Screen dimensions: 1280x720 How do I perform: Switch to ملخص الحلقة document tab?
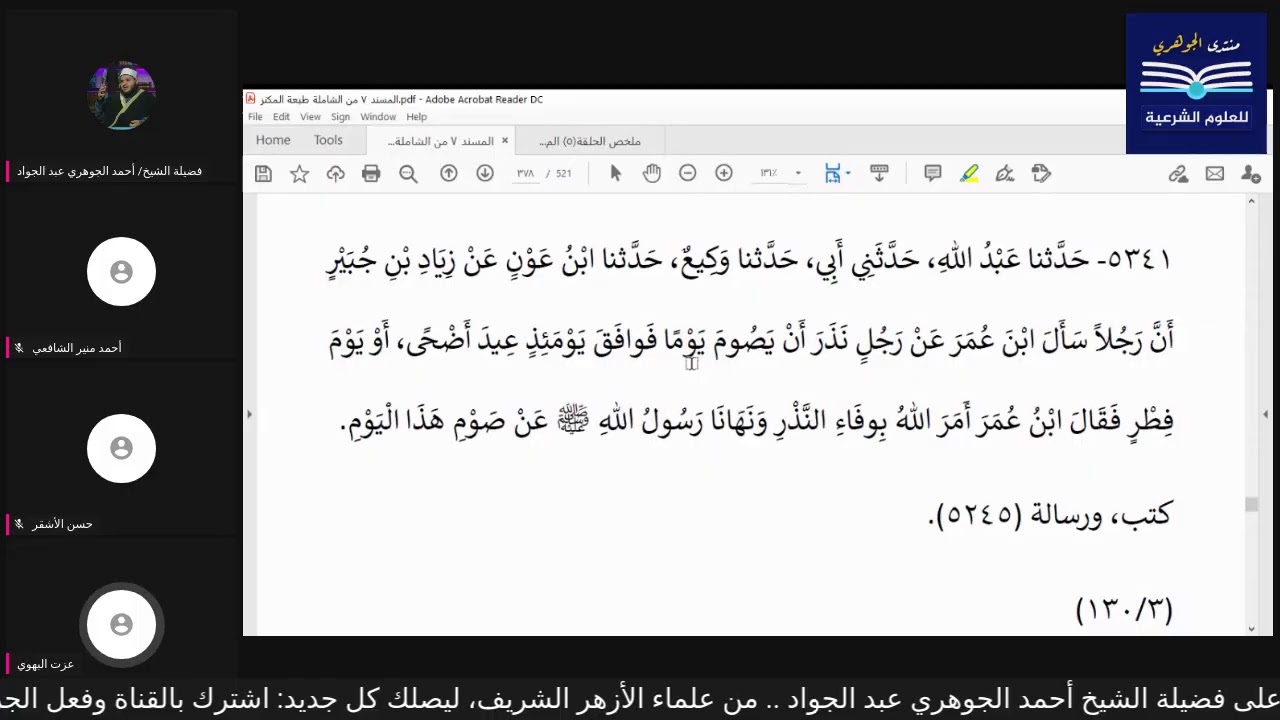point(590,141)
